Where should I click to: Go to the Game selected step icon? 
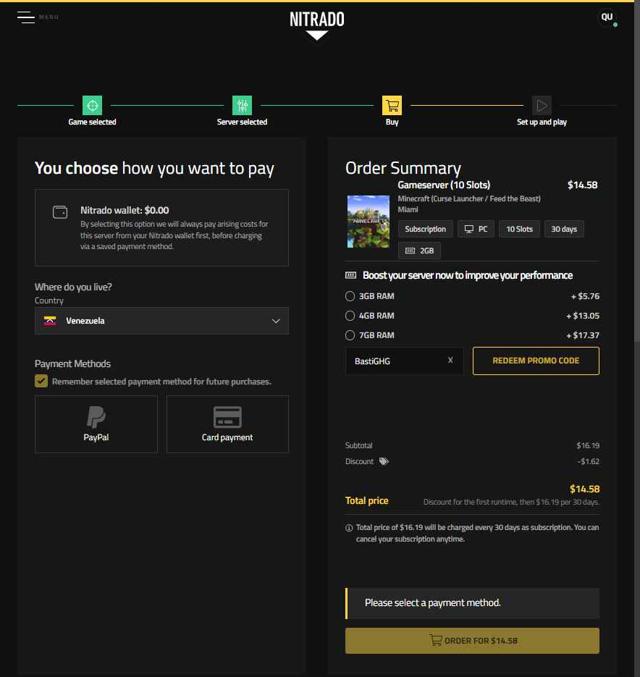[92, 105]
